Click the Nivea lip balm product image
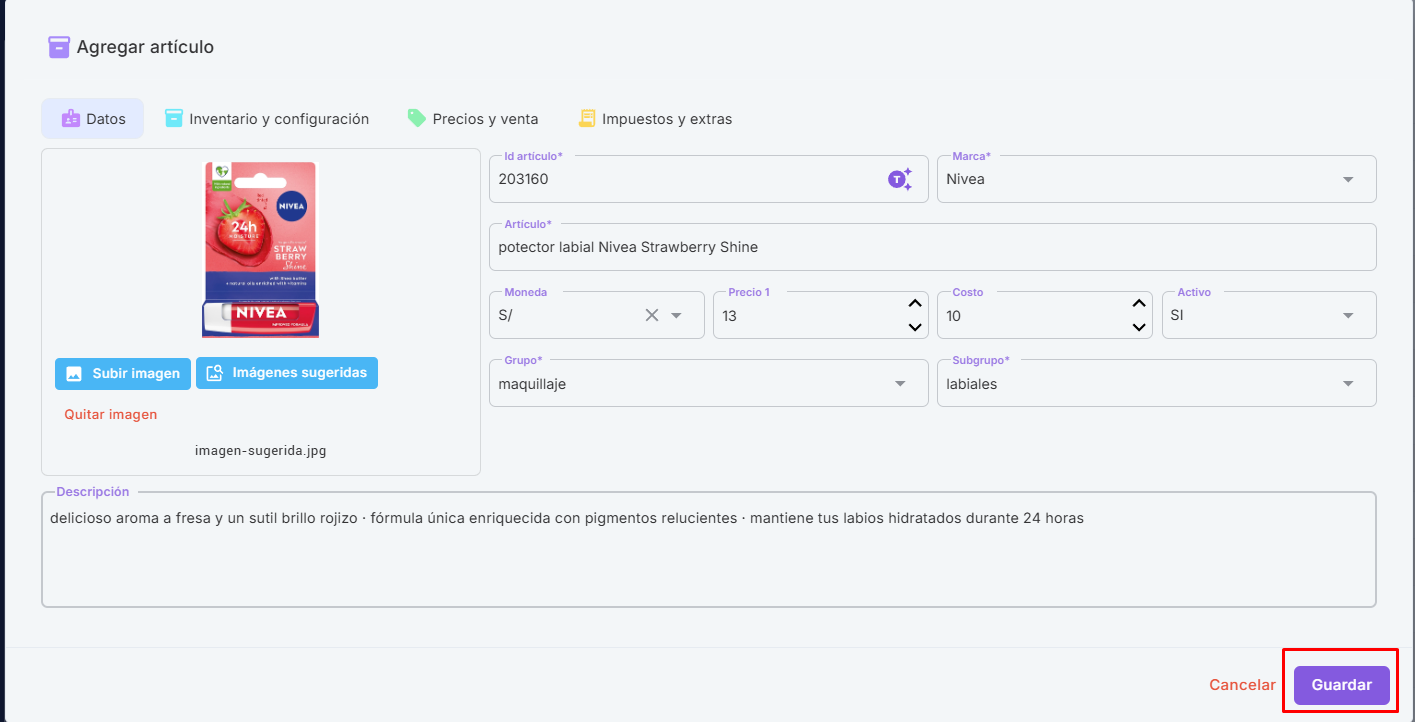The width and height of the screenshot is (1415, 722). coord(261,249)
